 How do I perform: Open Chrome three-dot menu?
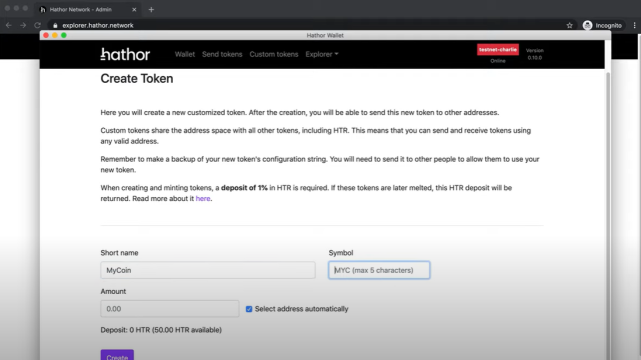(x=634, y=25)
